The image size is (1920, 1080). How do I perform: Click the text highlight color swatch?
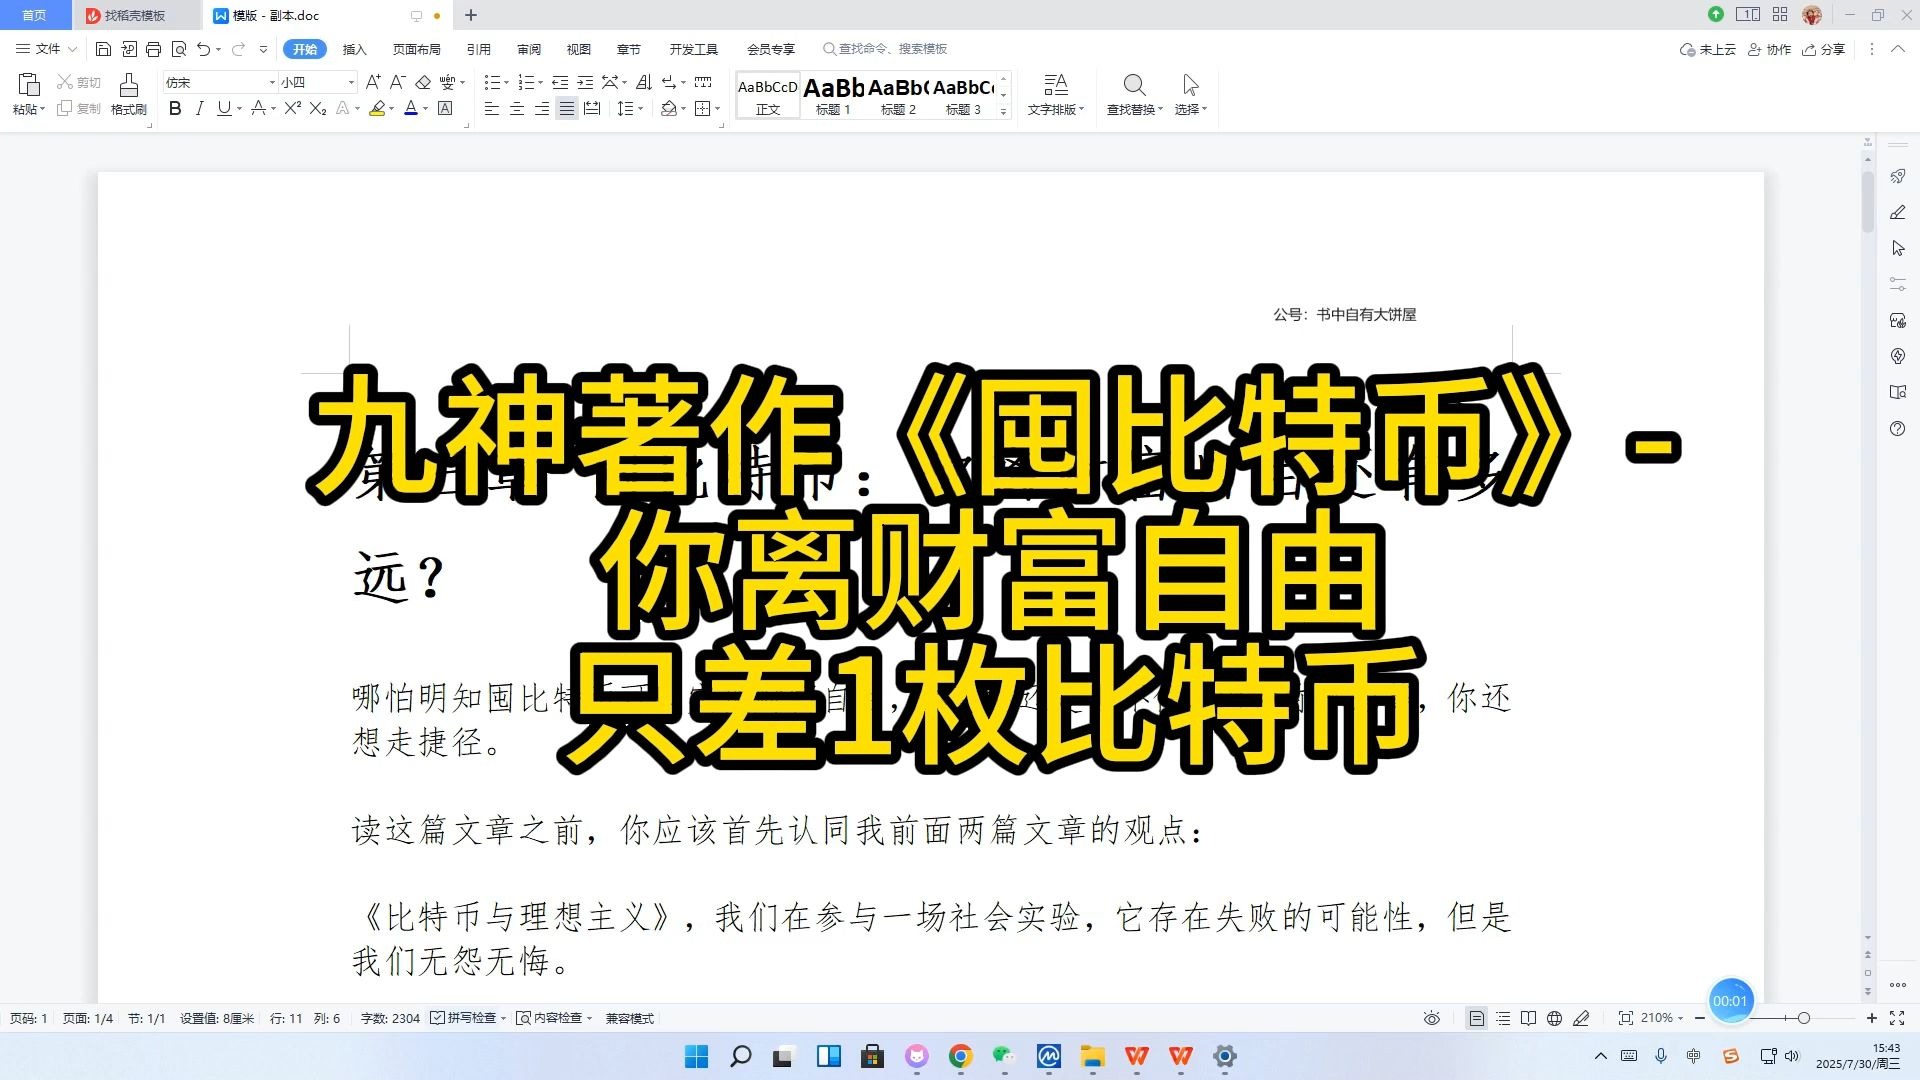[x=377, y=108]
